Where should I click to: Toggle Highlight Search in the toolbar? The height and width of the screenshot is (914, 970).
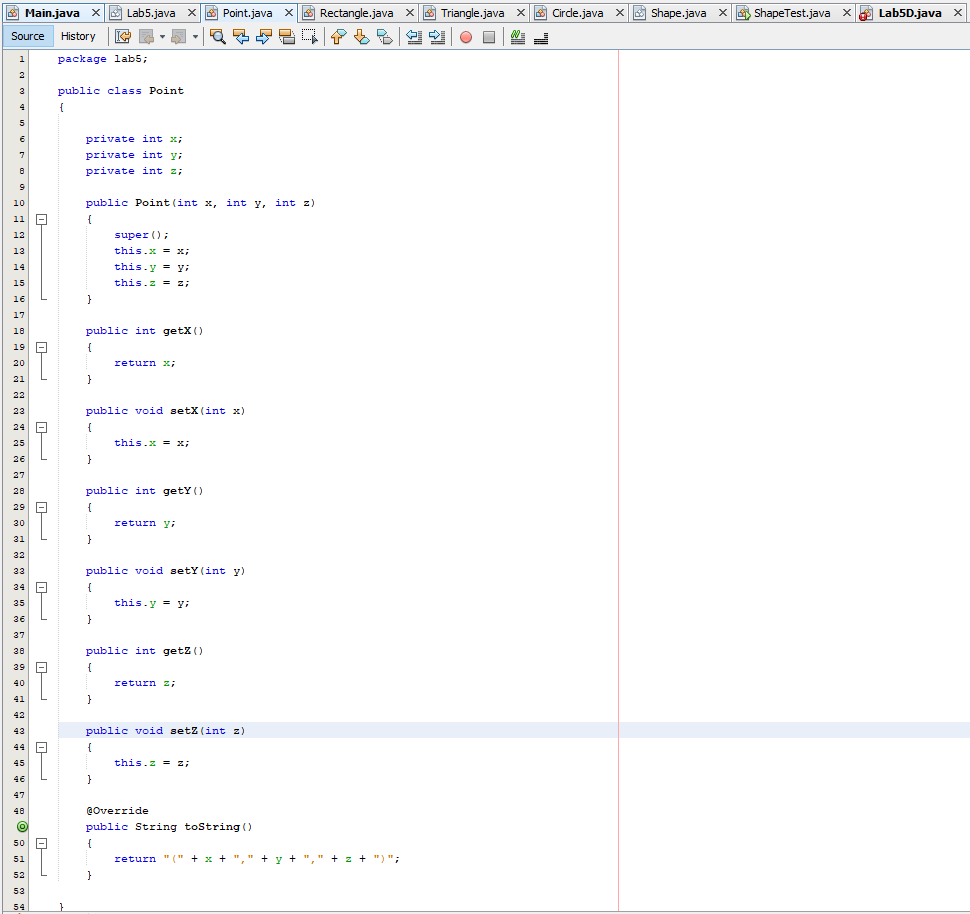286,36
